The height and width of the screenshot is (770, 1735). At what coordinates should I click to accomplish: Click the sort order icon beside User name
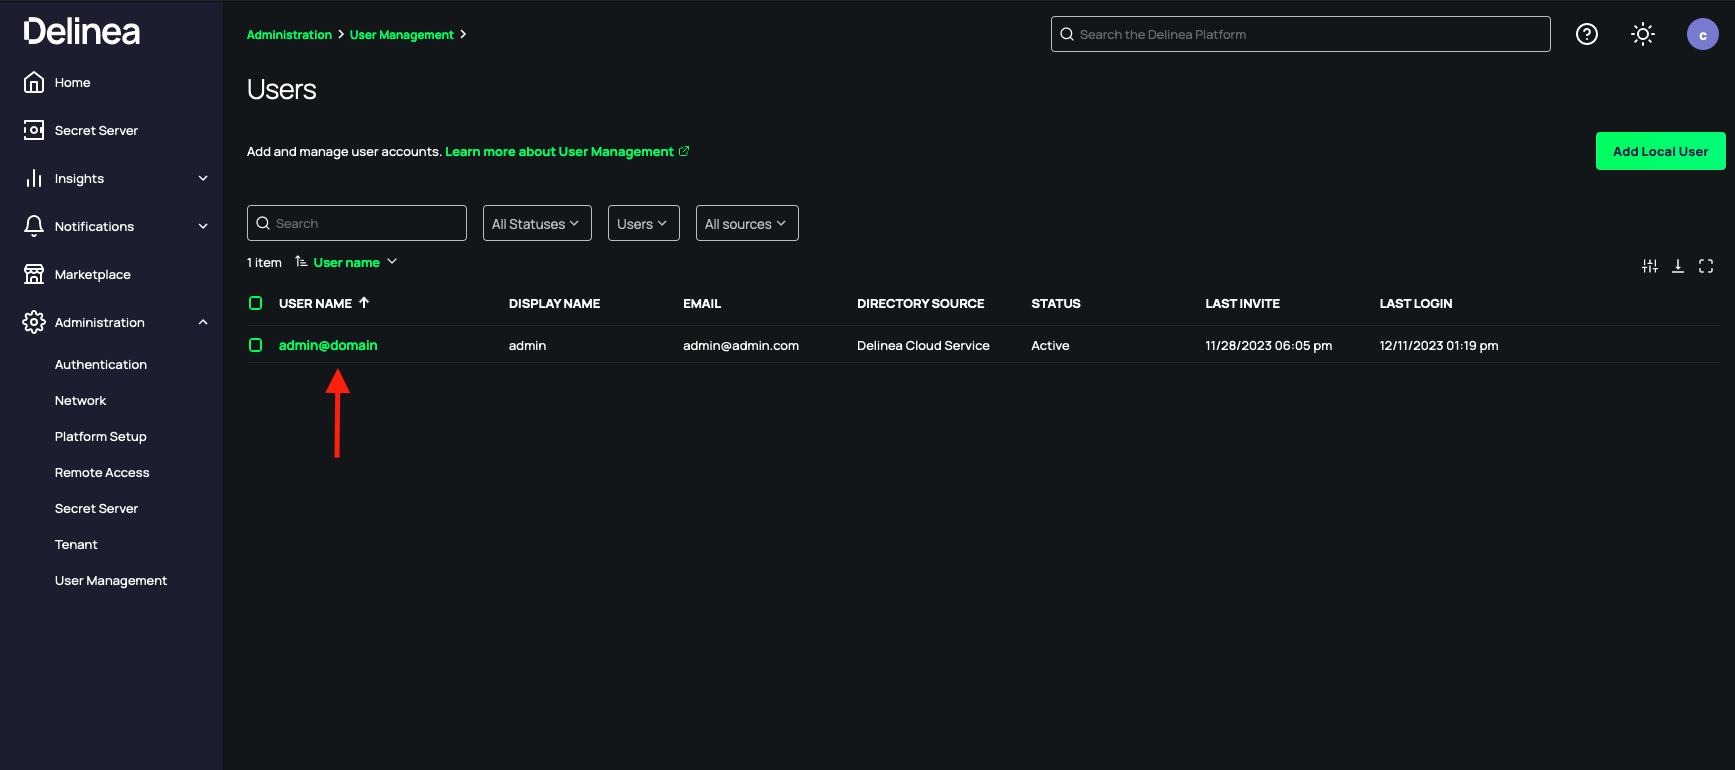click(x=301, y=262)
